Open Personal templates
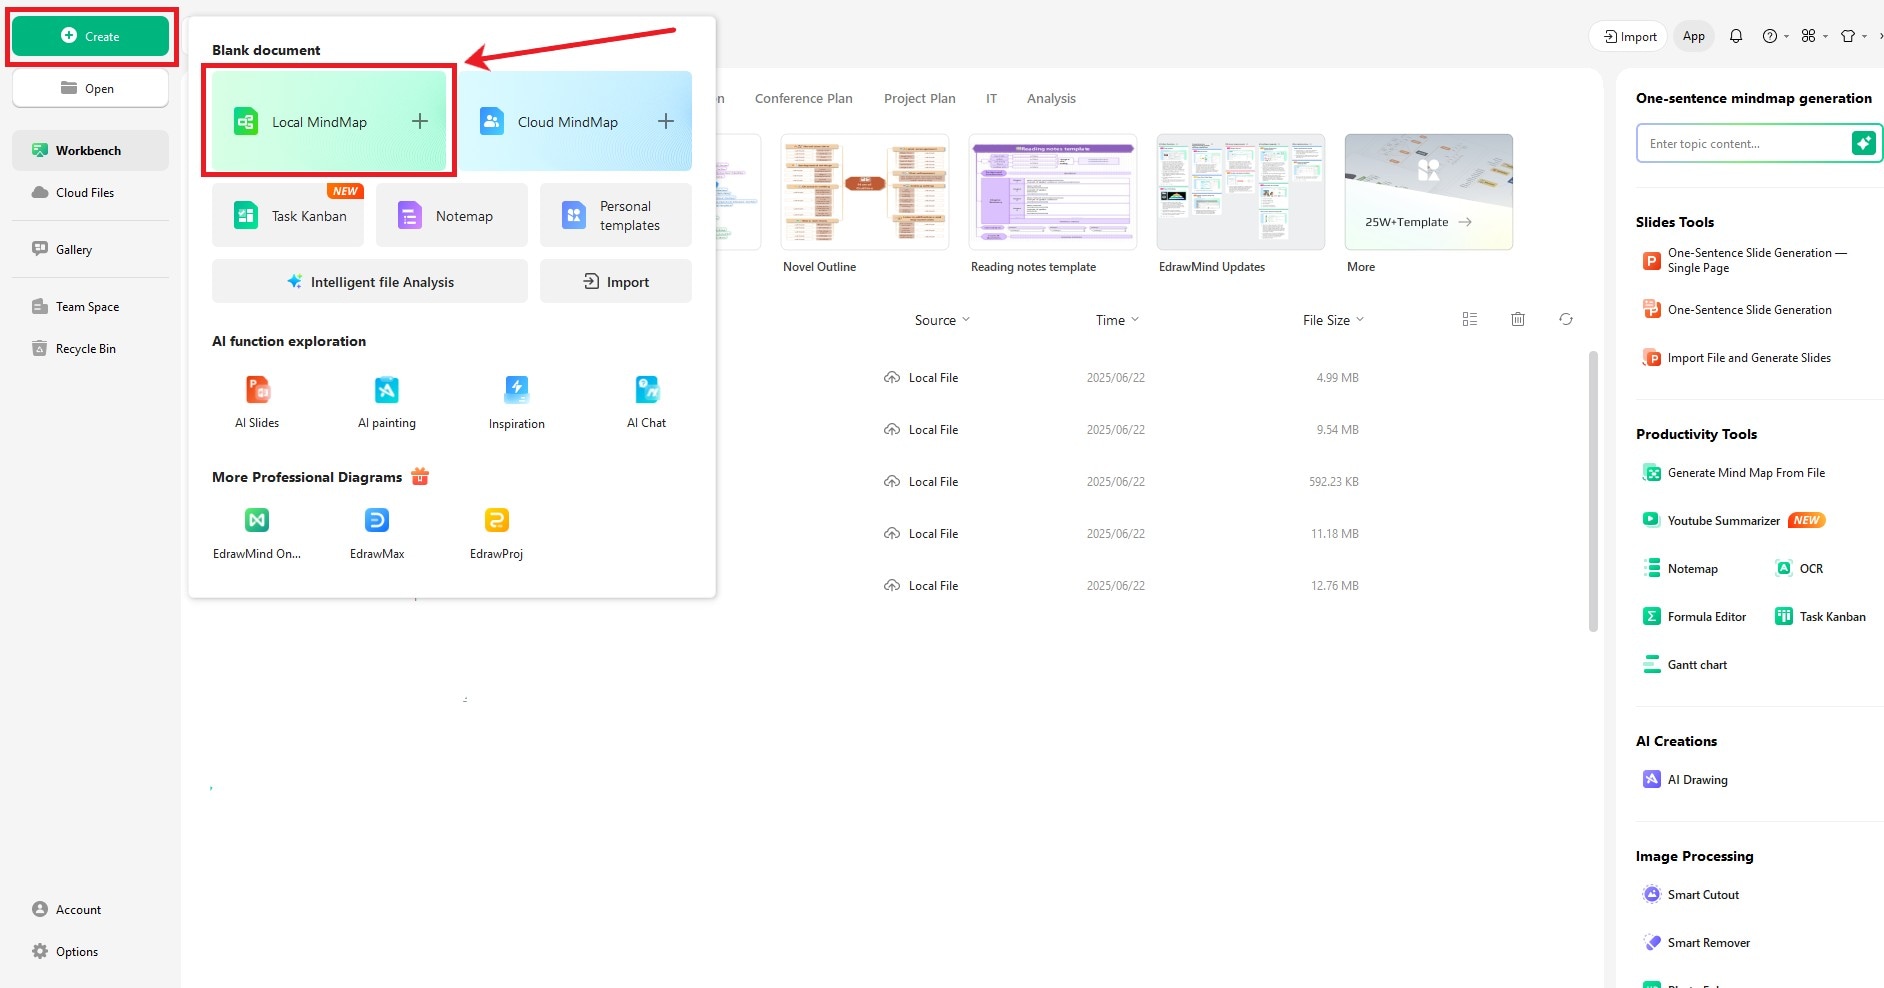Screen dimensions: 1884x988 coord(616,215)
